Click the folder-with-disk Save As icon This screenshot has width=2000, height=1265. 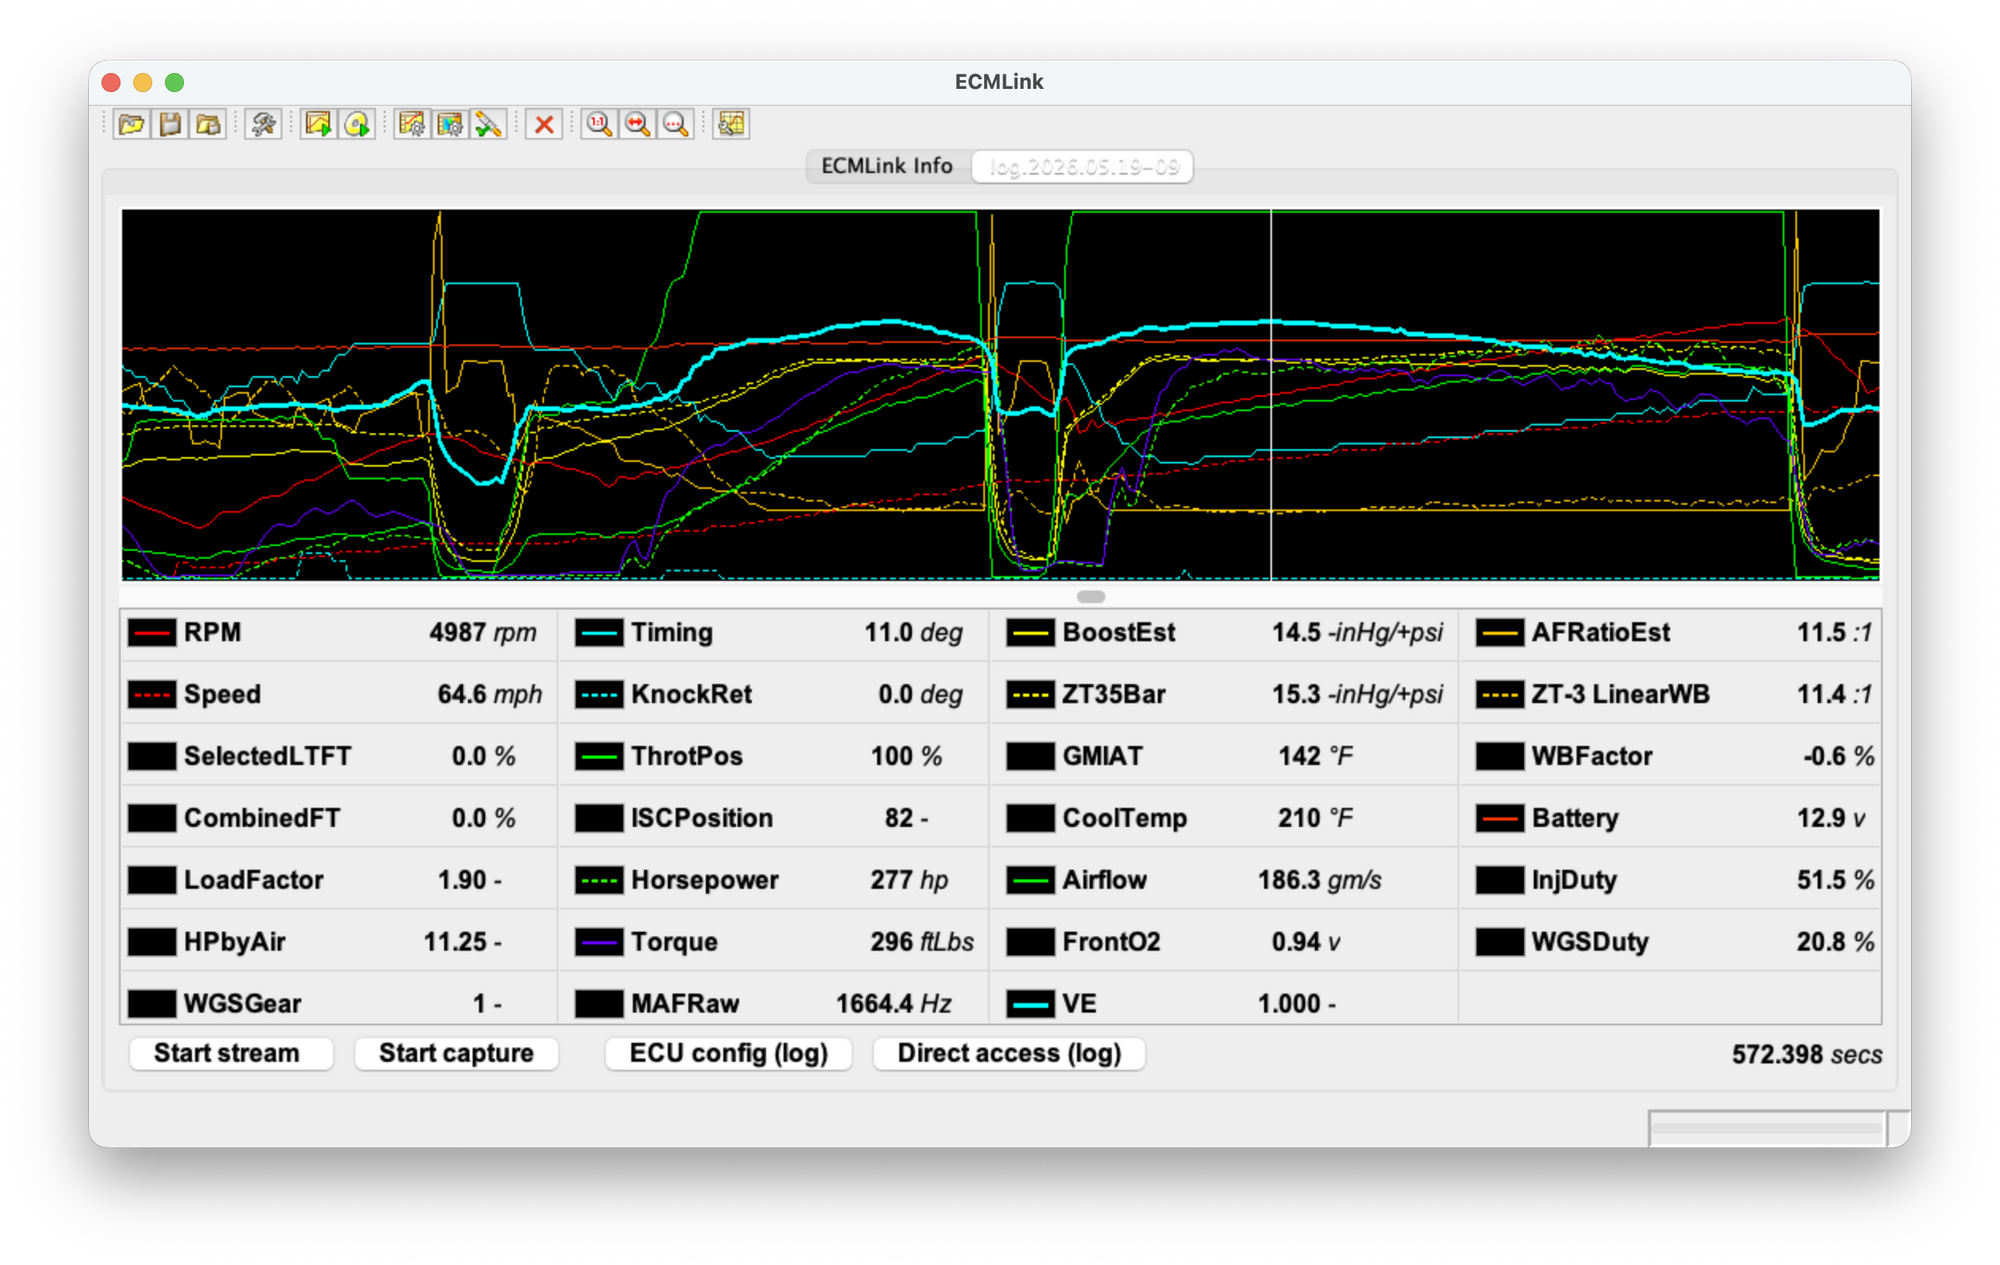pyautogui.click(x=208, y=124)
